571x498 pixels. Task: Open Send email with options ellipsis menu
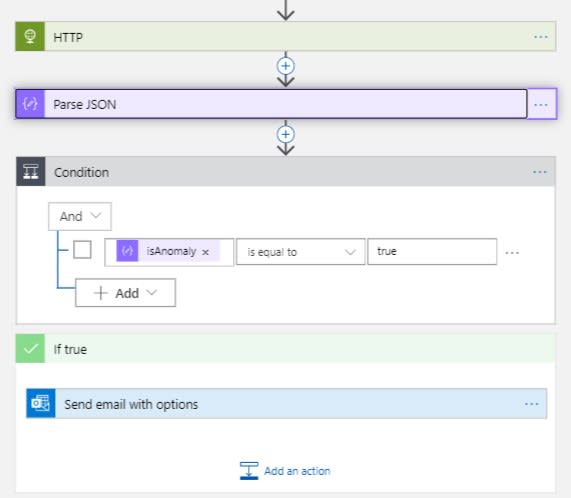pyautogui.click(x=532, y=404)
